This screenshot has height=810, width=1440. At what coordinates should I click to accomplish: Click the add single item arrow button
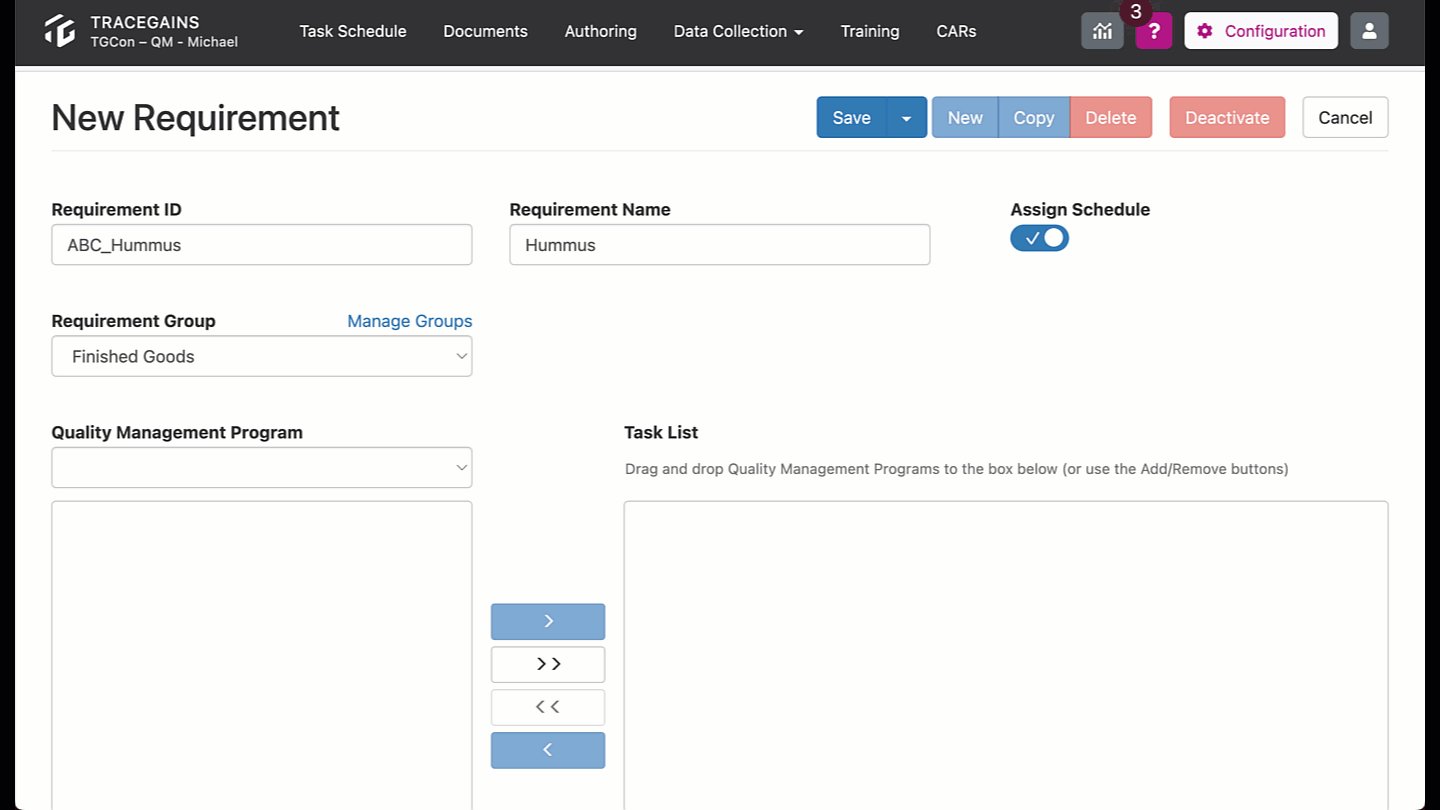[x=548, y=621]
